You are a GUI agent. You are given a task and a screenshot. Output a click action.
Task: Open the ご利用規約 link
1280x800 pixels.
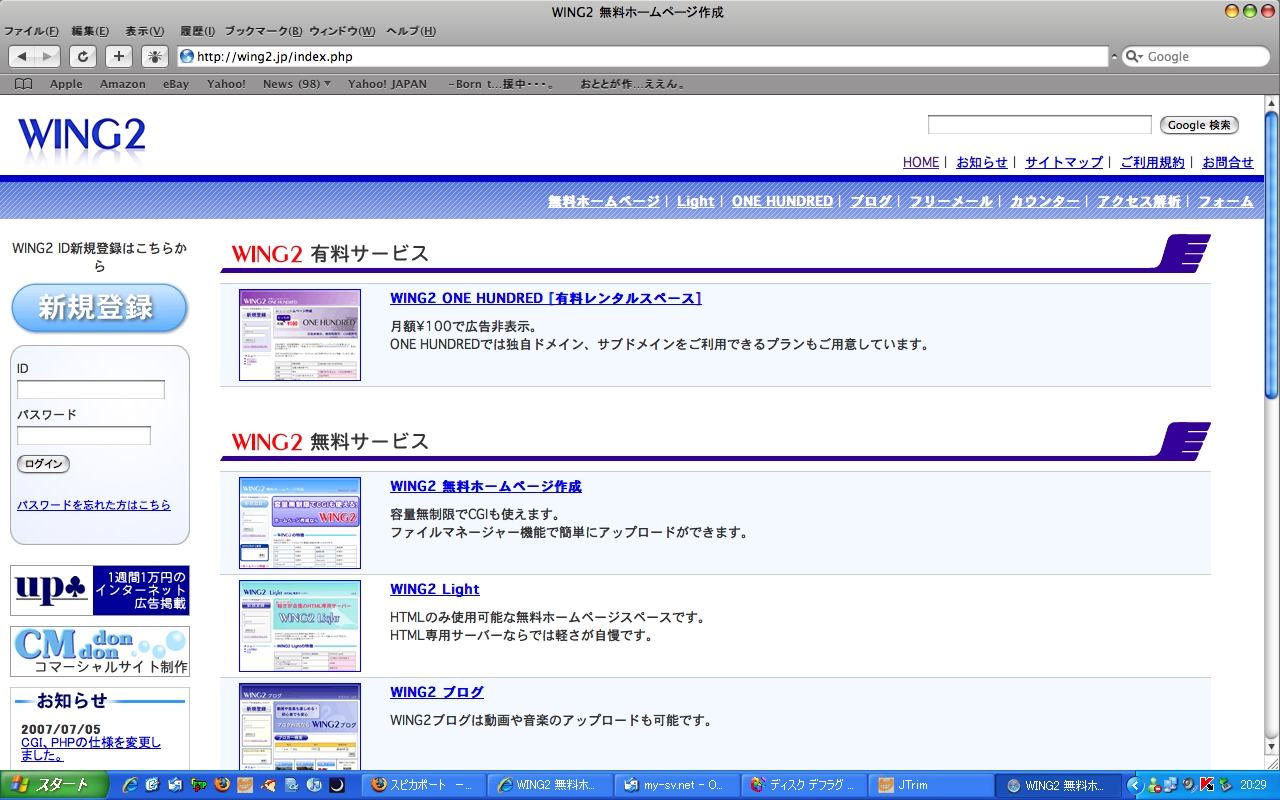coord(1152,162)
